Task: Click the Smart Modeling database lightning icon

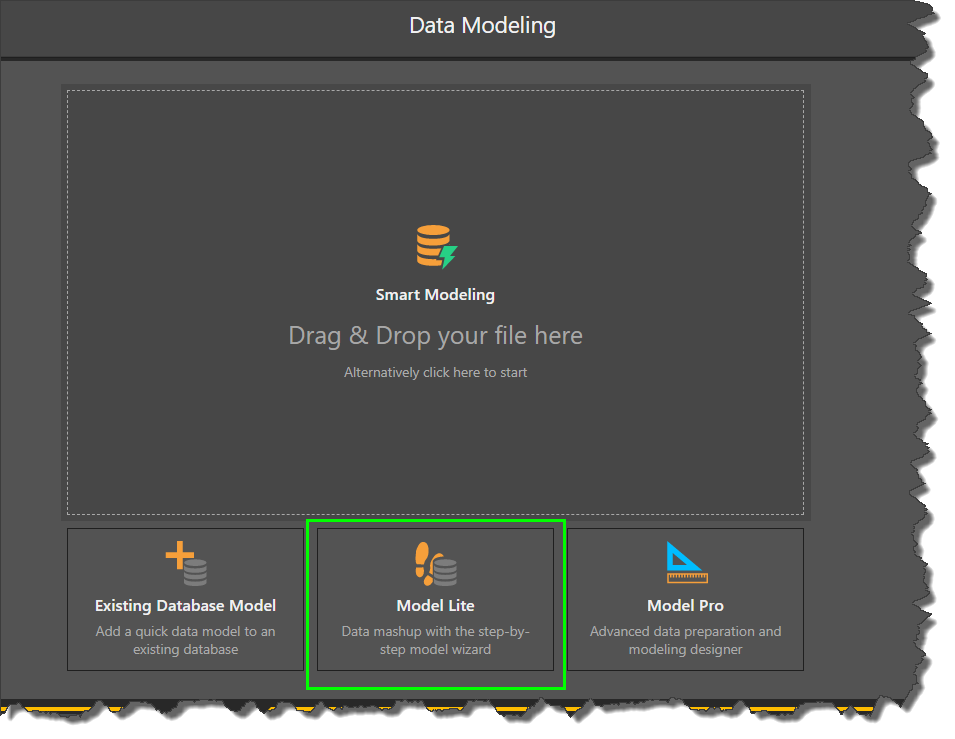Action: [x=434, y=246]
